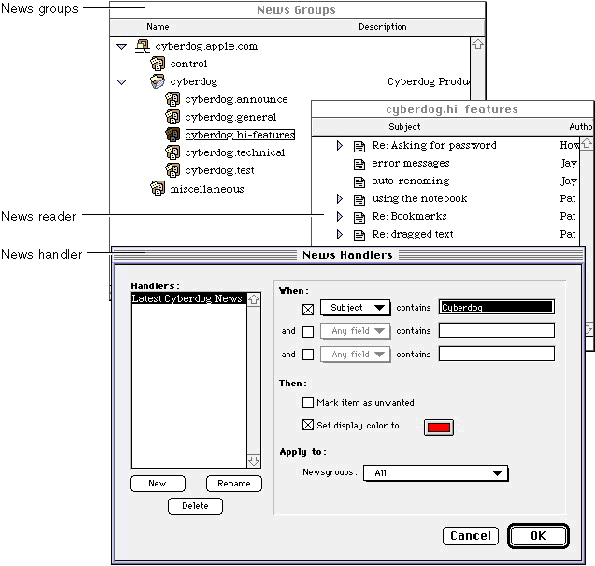Open the Subject field dropdown

click(355, 308)
